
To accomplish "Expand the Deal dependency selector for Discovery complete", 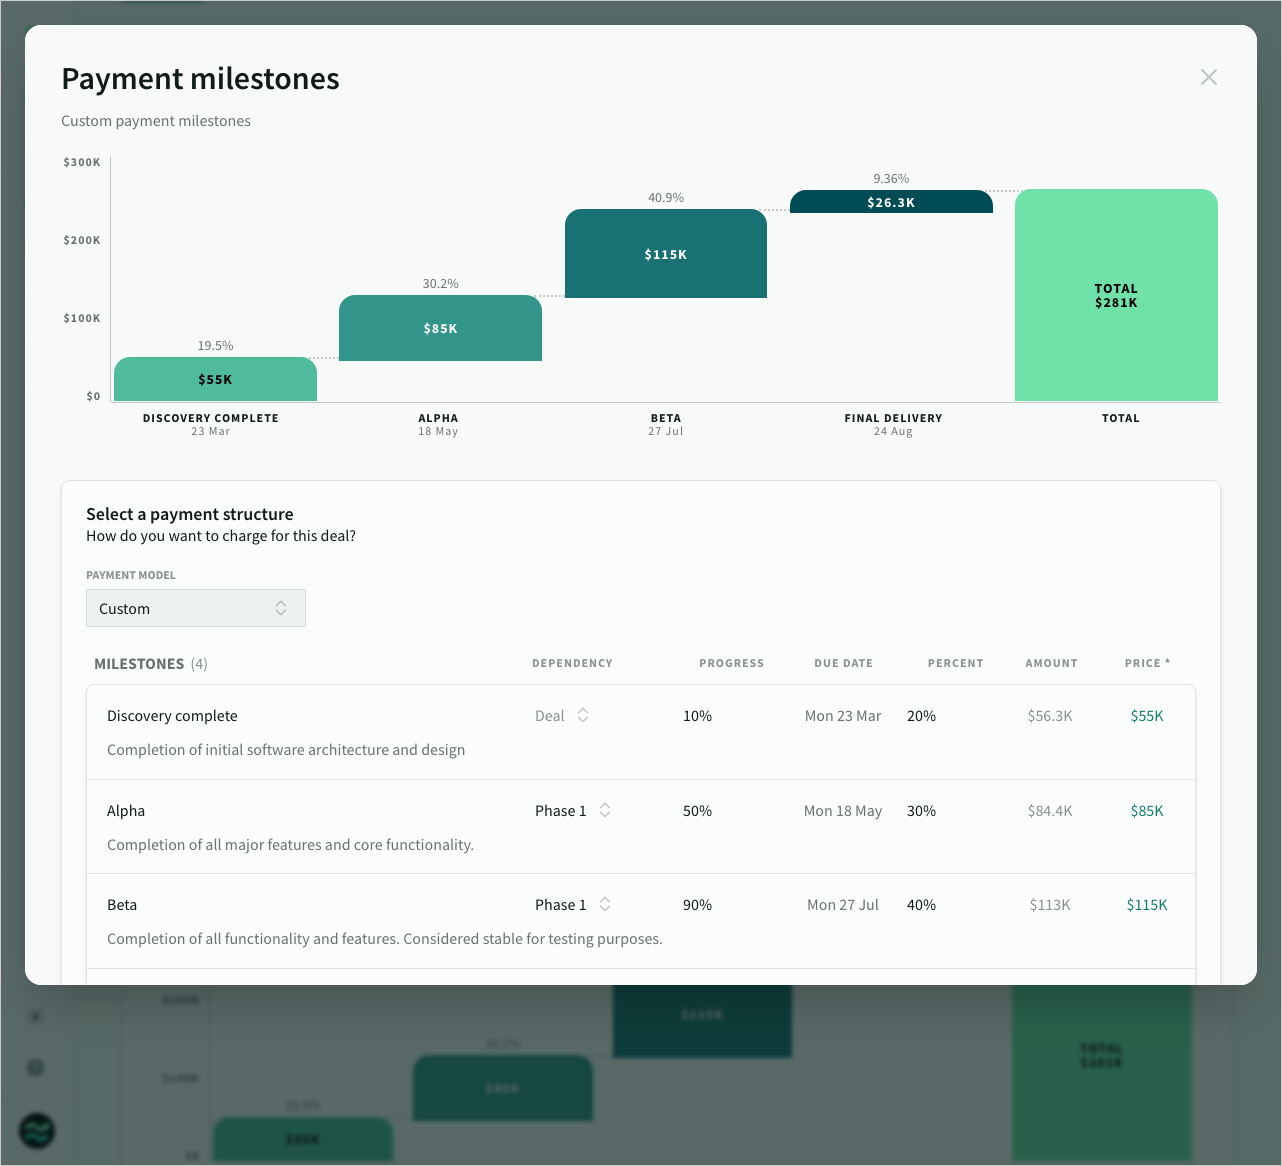I will (x=562, y=715).
